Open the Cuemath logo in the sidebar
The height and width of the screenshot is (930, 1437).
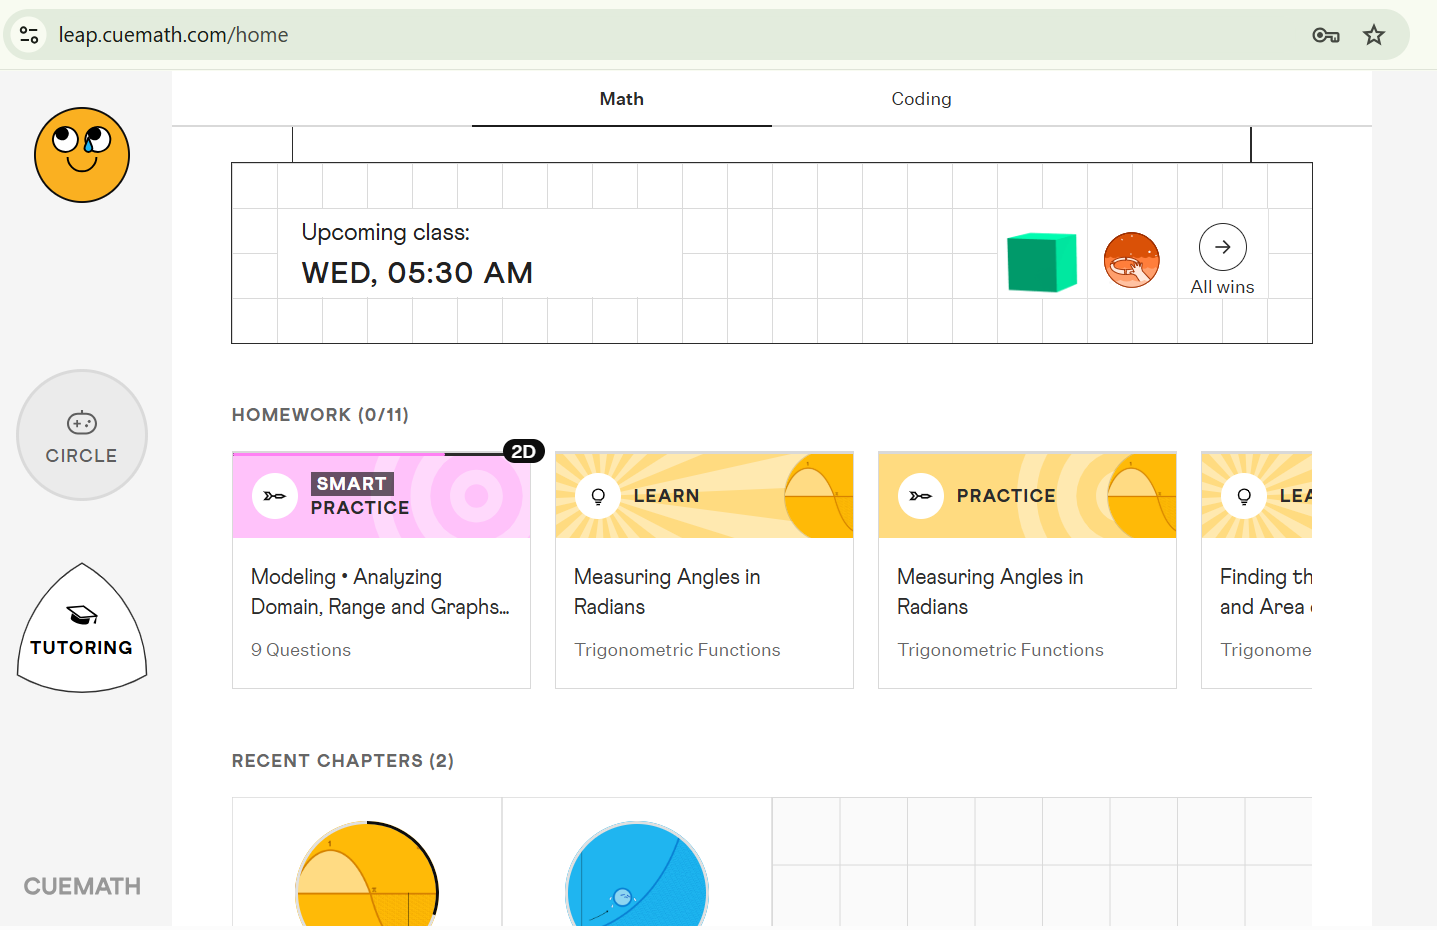click(81, 886)
